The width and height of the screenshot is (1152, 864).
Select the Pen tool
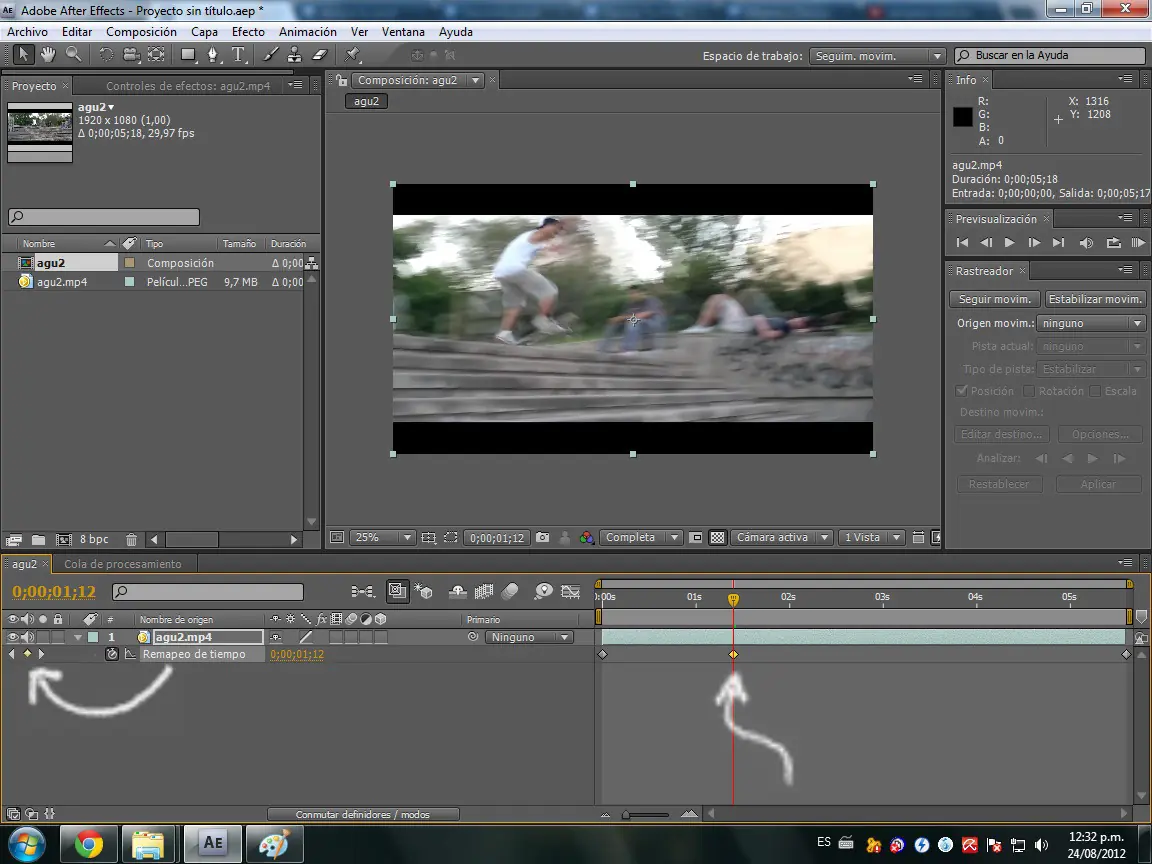[213, 54]
